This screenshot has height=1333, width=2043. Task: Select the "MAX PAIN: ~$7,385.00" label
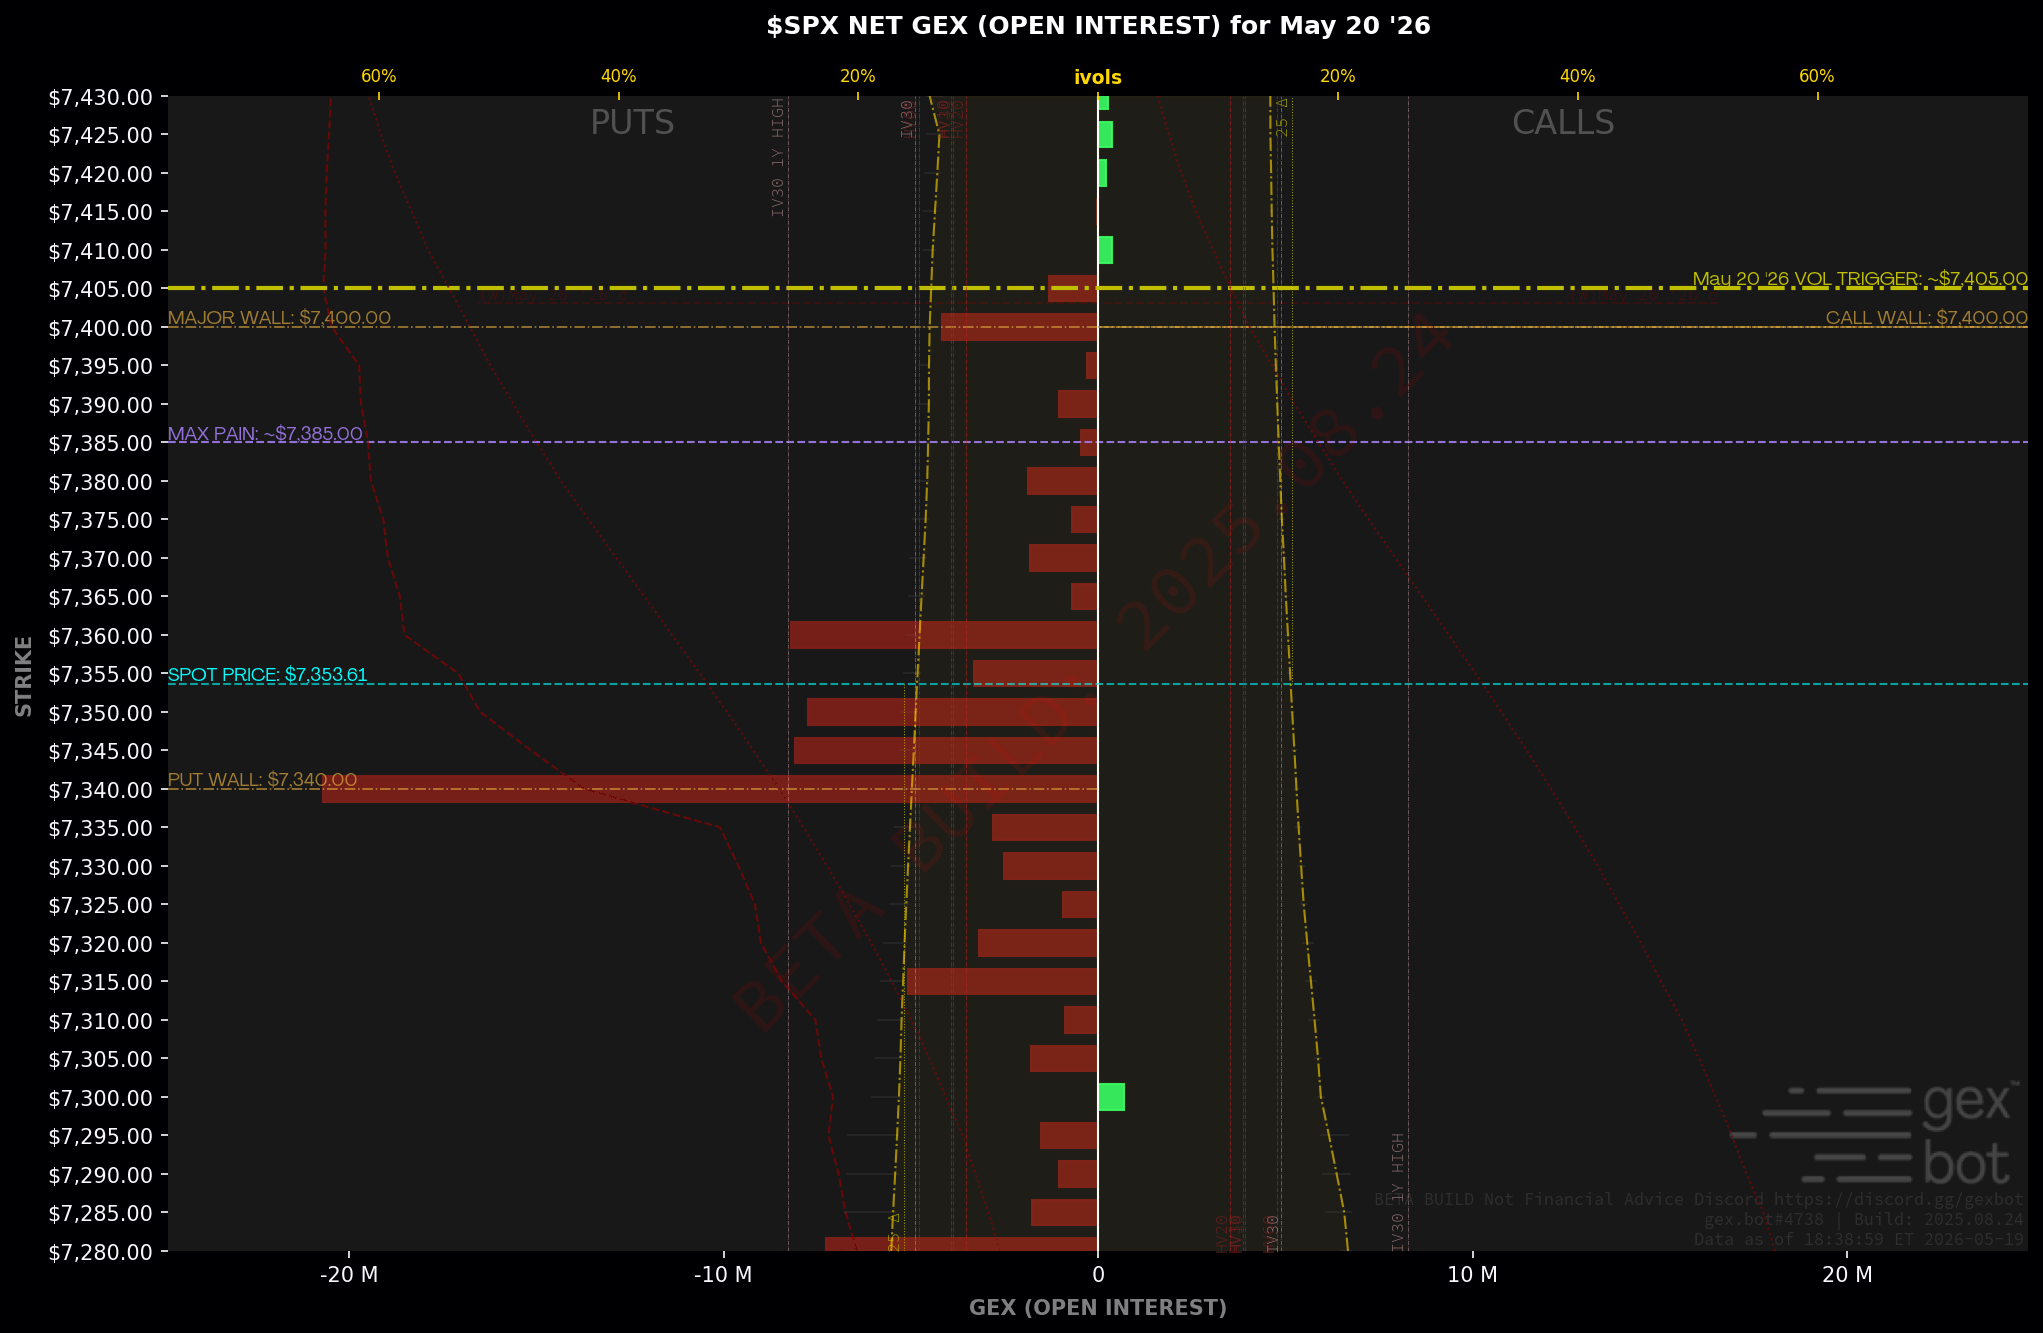[265, 434]
